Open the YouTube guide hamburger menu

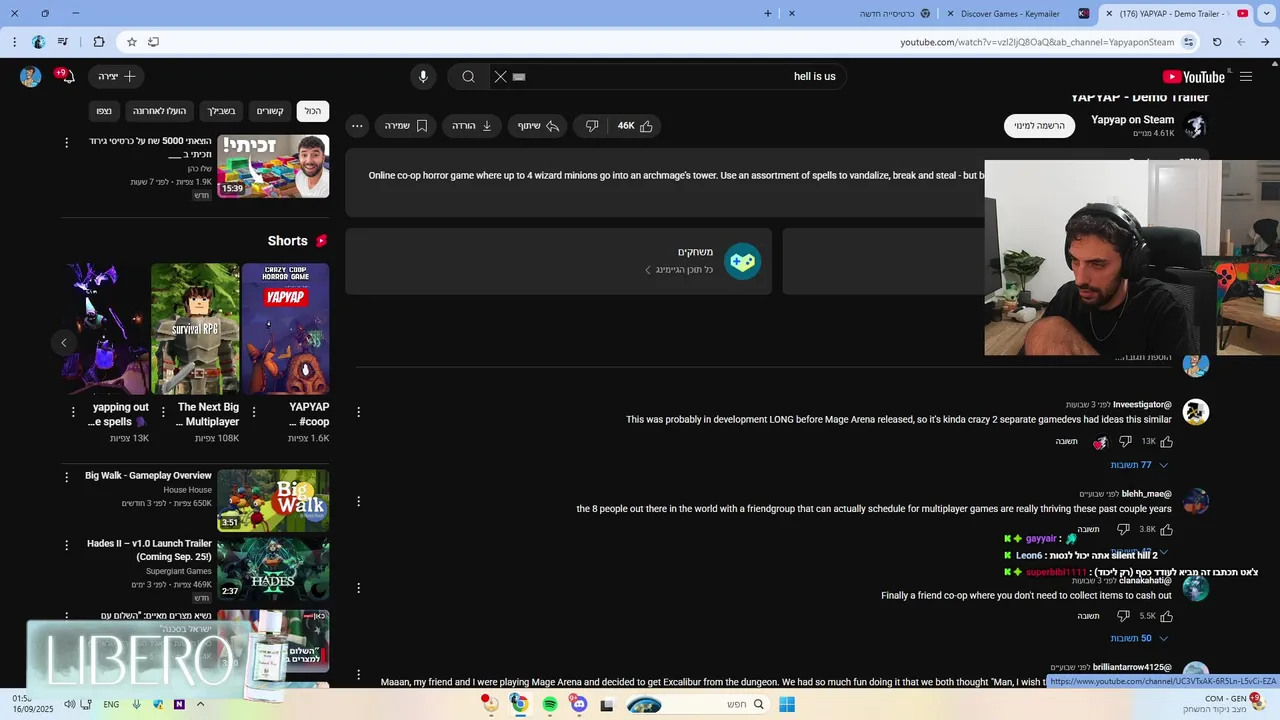[x=1246, y=77]
